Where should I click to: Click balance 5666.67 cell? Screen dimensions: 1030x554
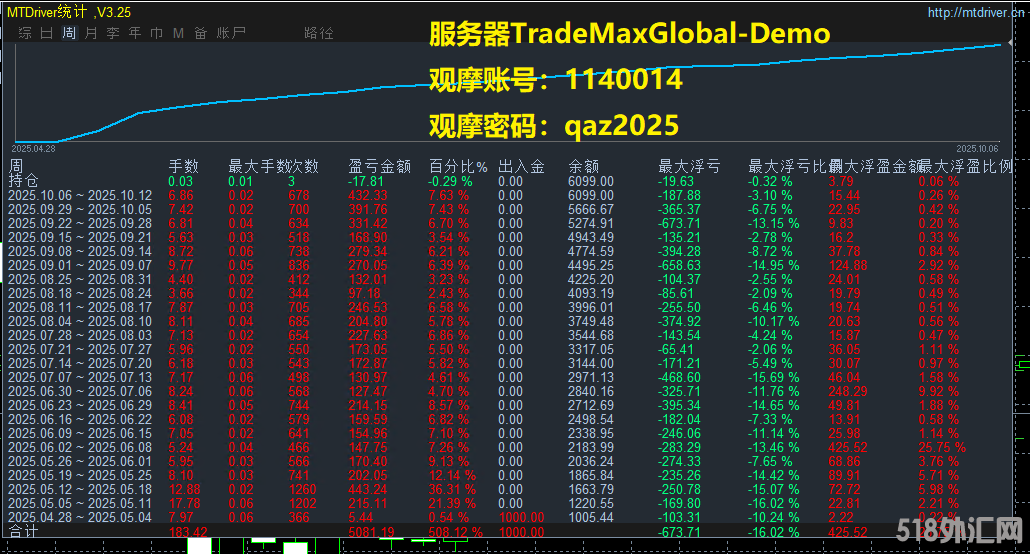click(x=591, y=209)
